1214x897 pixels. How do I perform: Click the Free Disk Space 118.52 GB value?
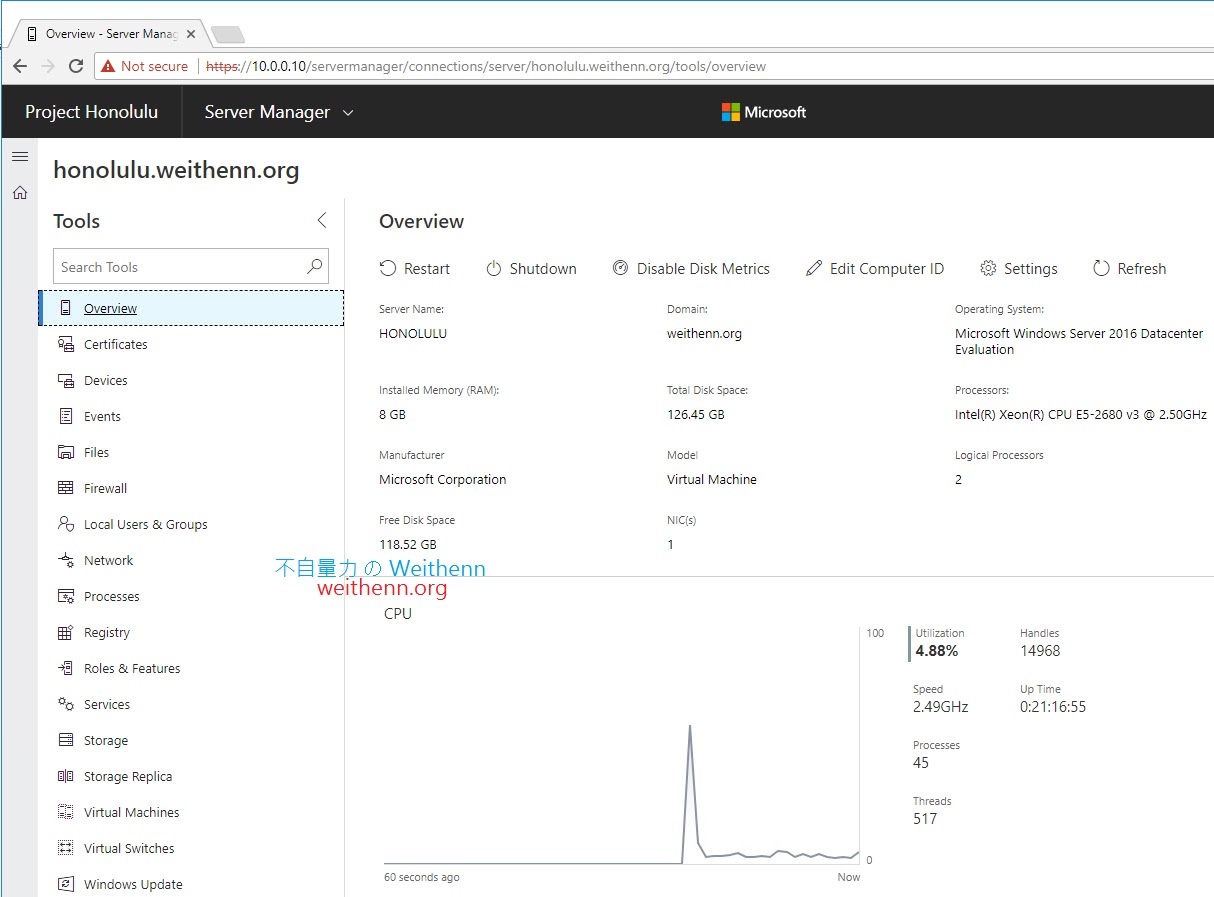click(x=408, y=545)
